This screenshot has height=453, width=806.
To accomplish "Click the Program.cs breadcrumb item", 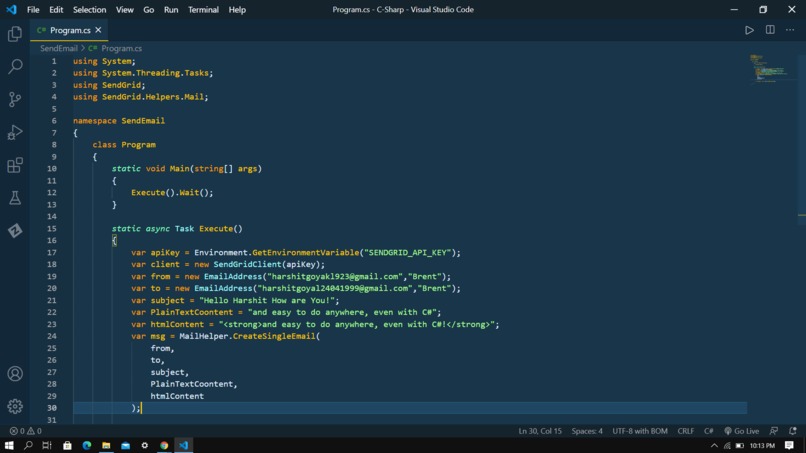I will [121, 48].
